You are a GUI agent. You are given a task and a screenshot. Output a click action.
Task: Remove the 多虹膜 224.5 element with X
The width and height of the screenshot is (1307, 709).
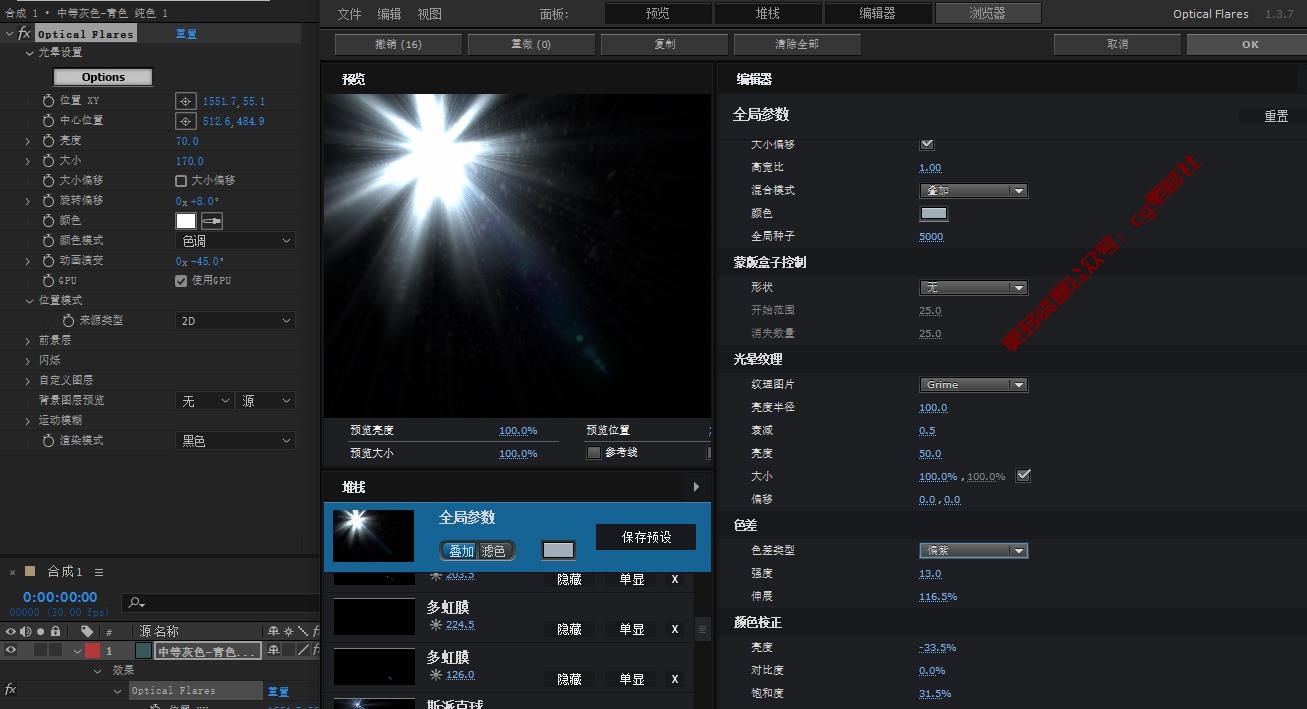675,629
